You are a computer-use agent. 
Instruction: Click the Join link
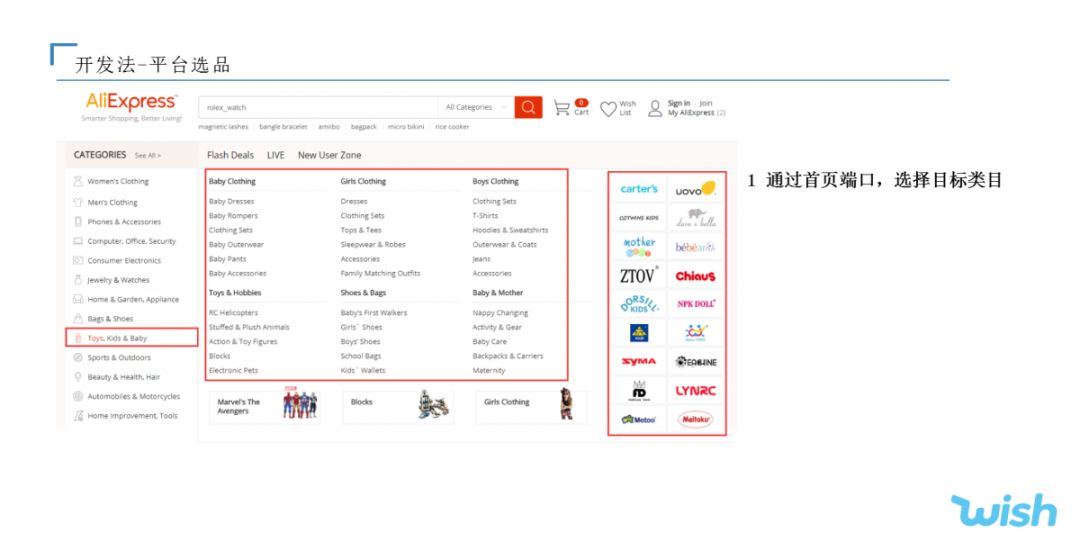705,103
